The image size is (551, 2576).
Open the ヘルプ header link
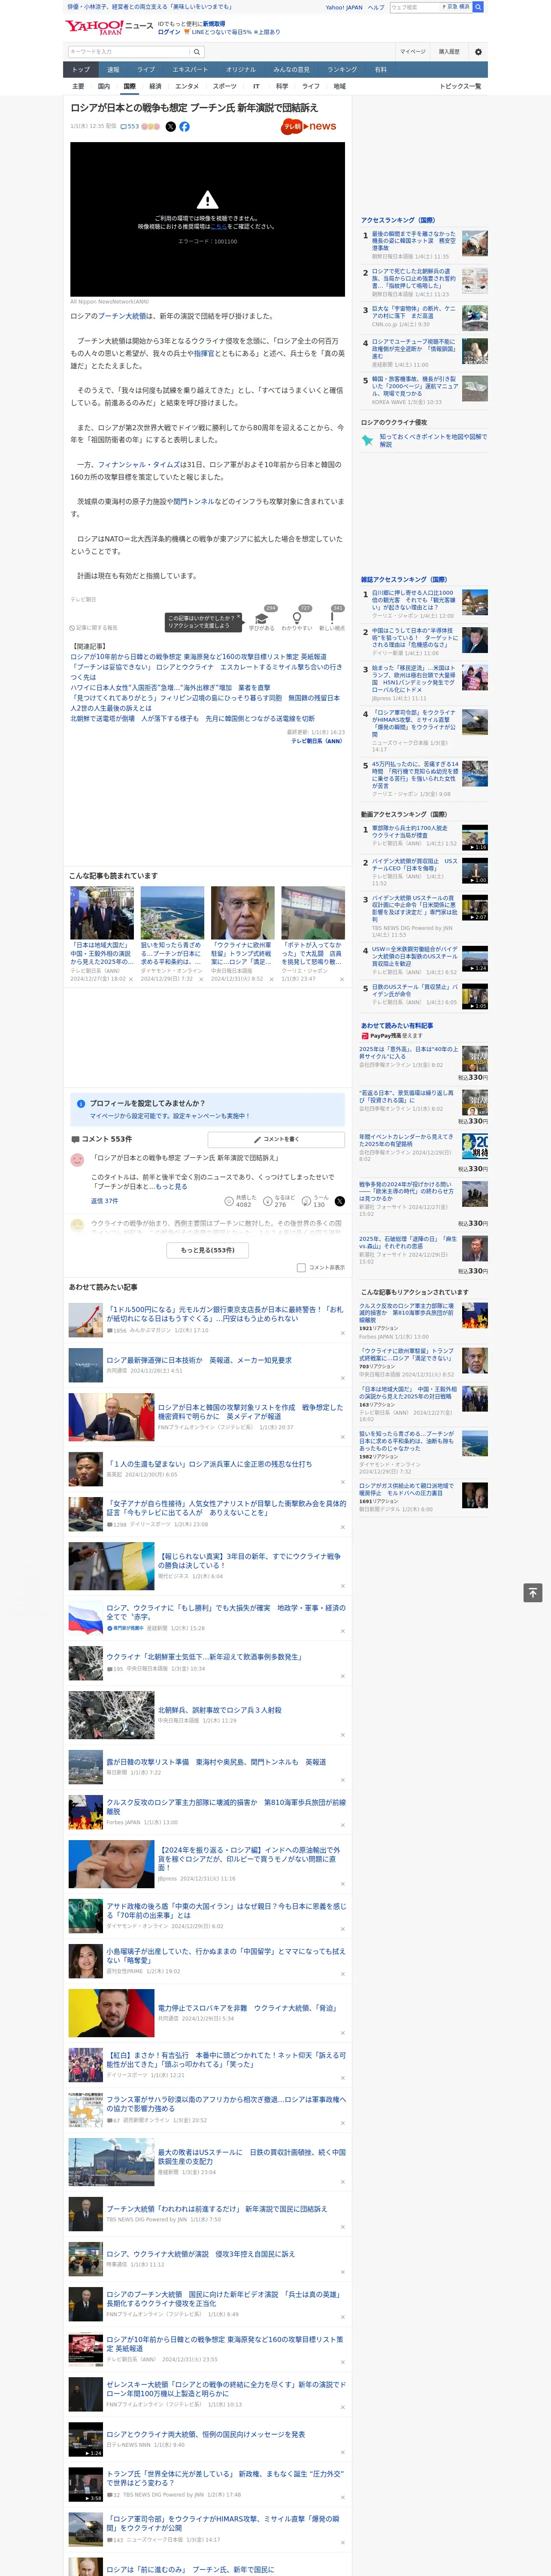pos(376,7)
